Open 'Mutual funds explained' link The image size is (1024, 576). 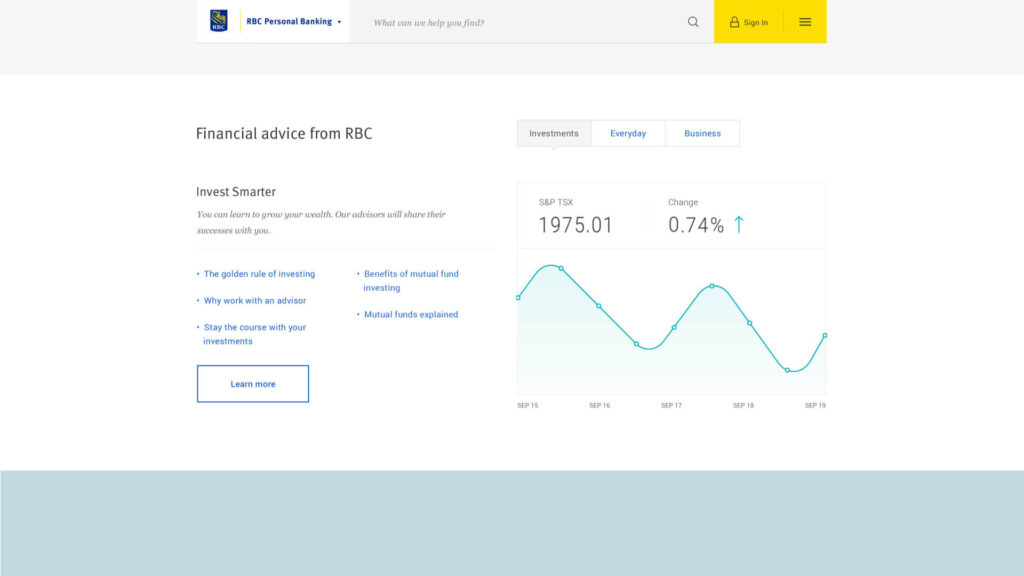click(411, 315)
